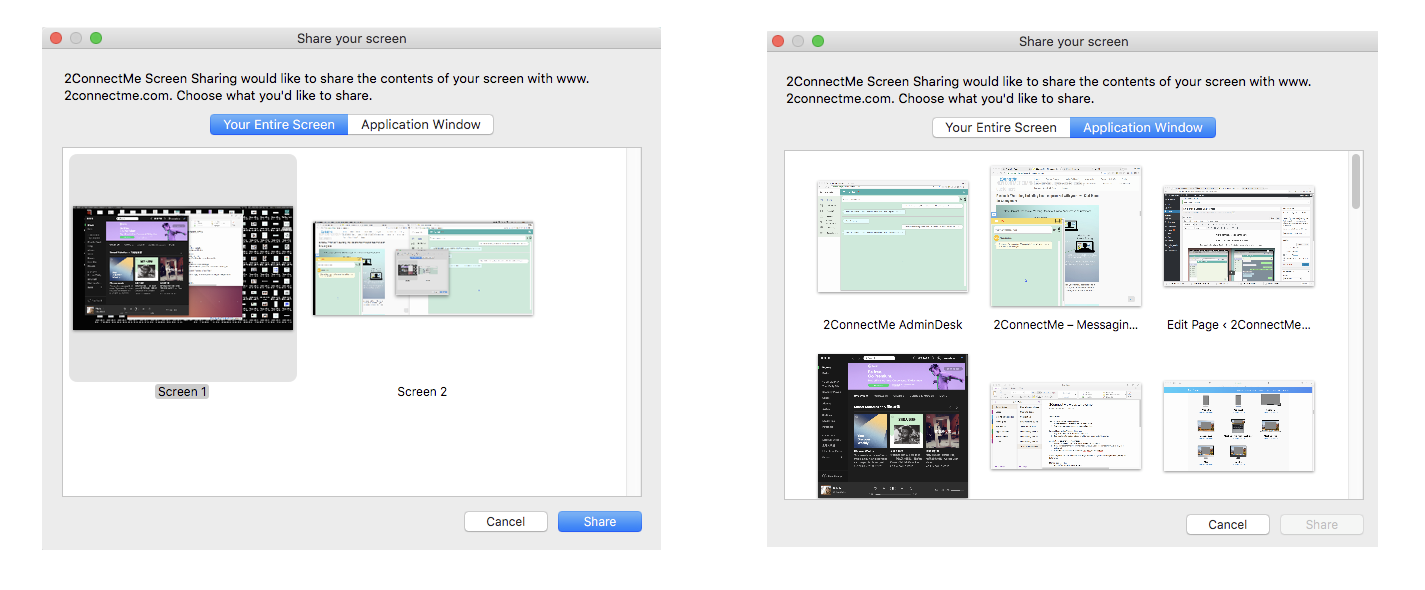This screenshot has height=590, width=1425.
Task: Select the notes document window thumbnail
Action: (1065, 426)
